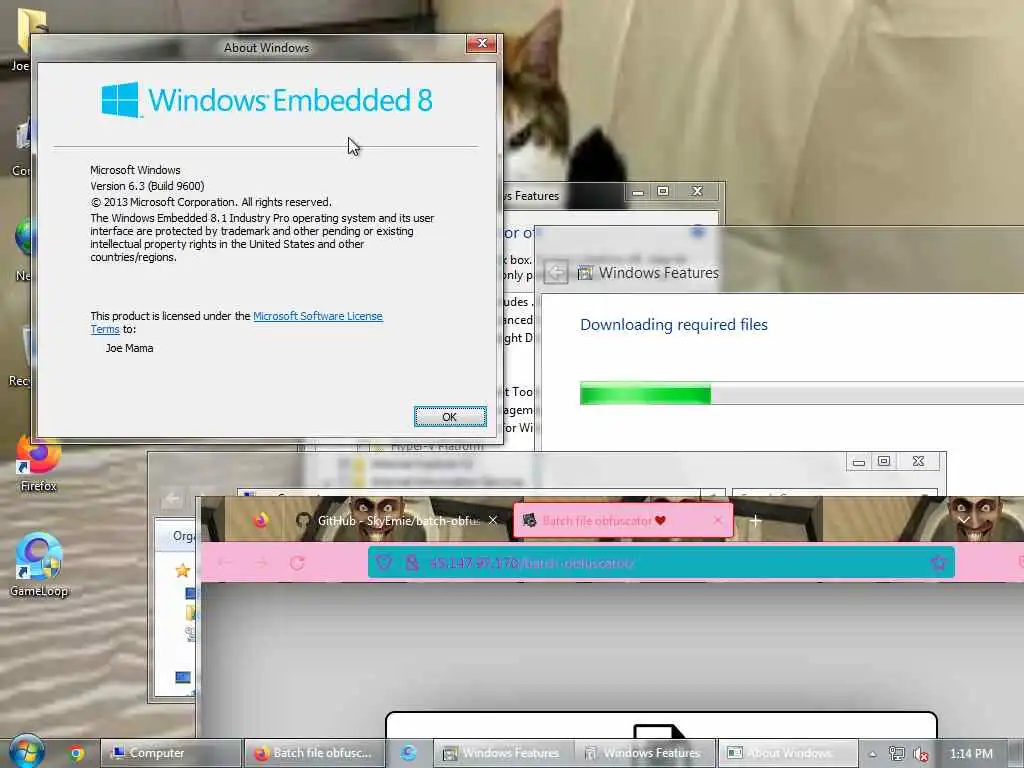Bookmark this page with the star icon

[x=938, y=563]
